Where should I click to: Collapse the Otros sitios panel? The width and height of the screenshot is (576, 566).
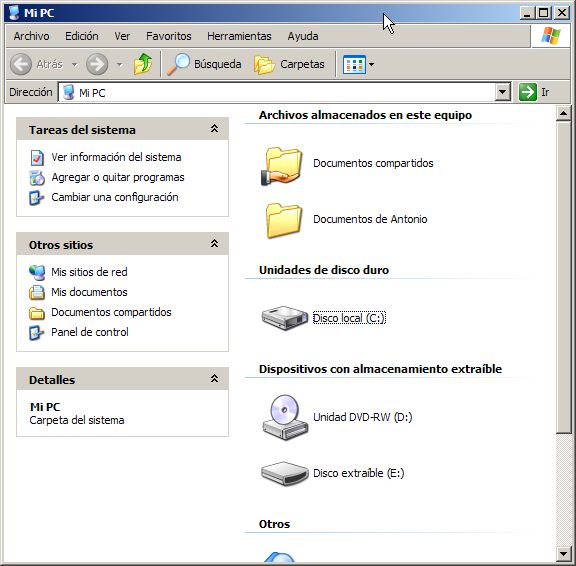[215, 244]
